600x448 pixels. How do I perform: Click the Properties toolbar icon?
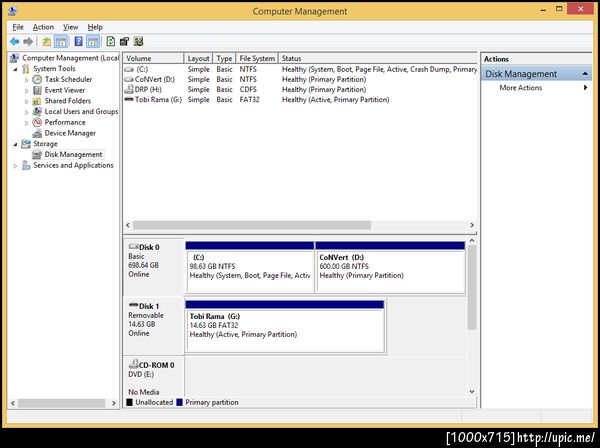coord(124,41)
